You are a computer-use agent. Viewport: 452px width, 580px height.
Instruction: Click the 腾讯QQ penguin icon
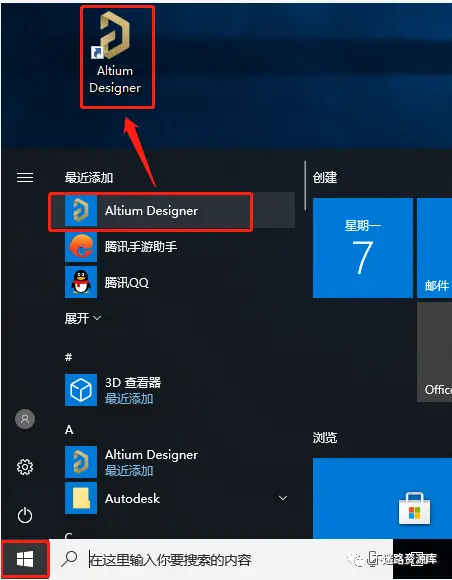pyautogui.click(x=81, y=282)
